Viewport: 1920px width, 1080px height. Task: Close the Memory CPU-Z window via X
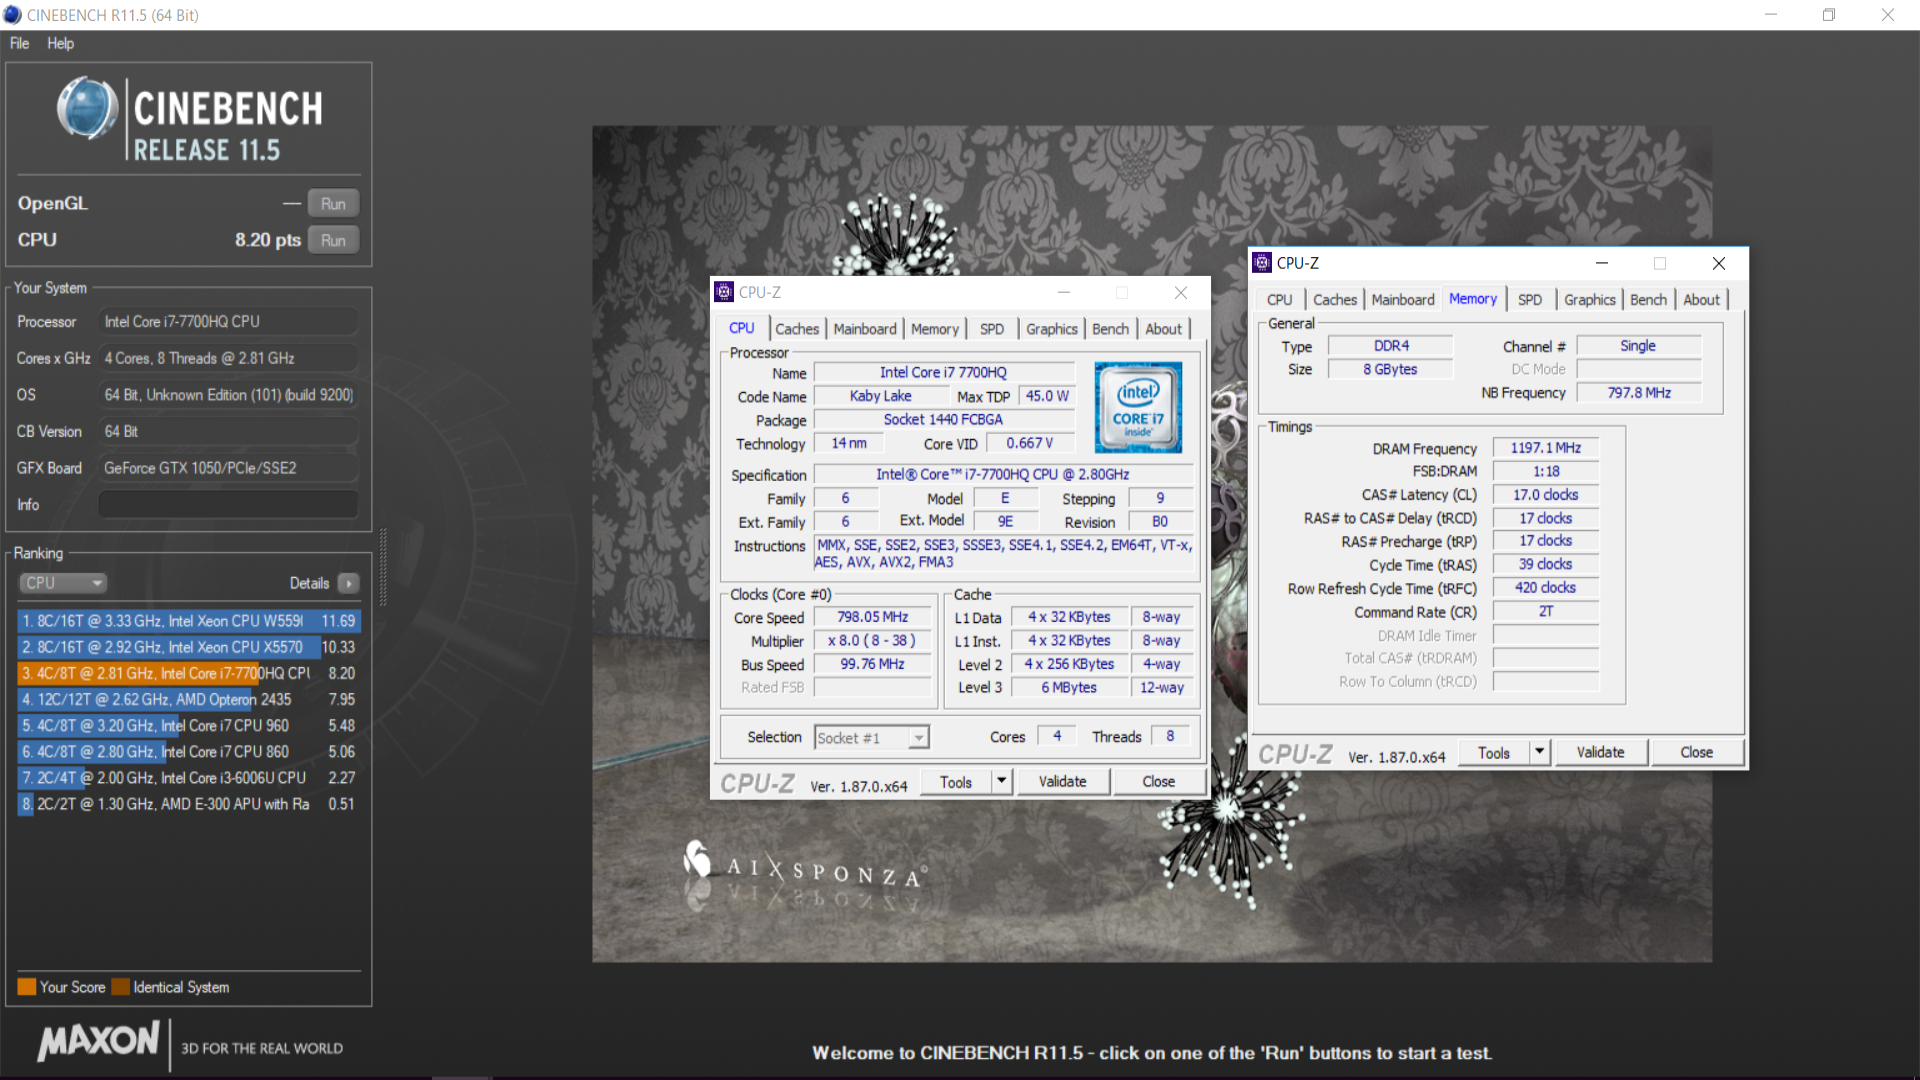tap(1719, 263)
